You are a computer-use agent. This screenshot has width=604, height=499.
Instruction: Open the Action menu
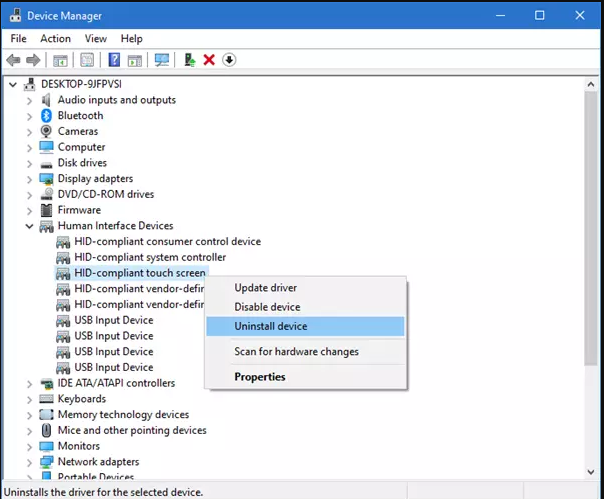click(x=55, y=38)
